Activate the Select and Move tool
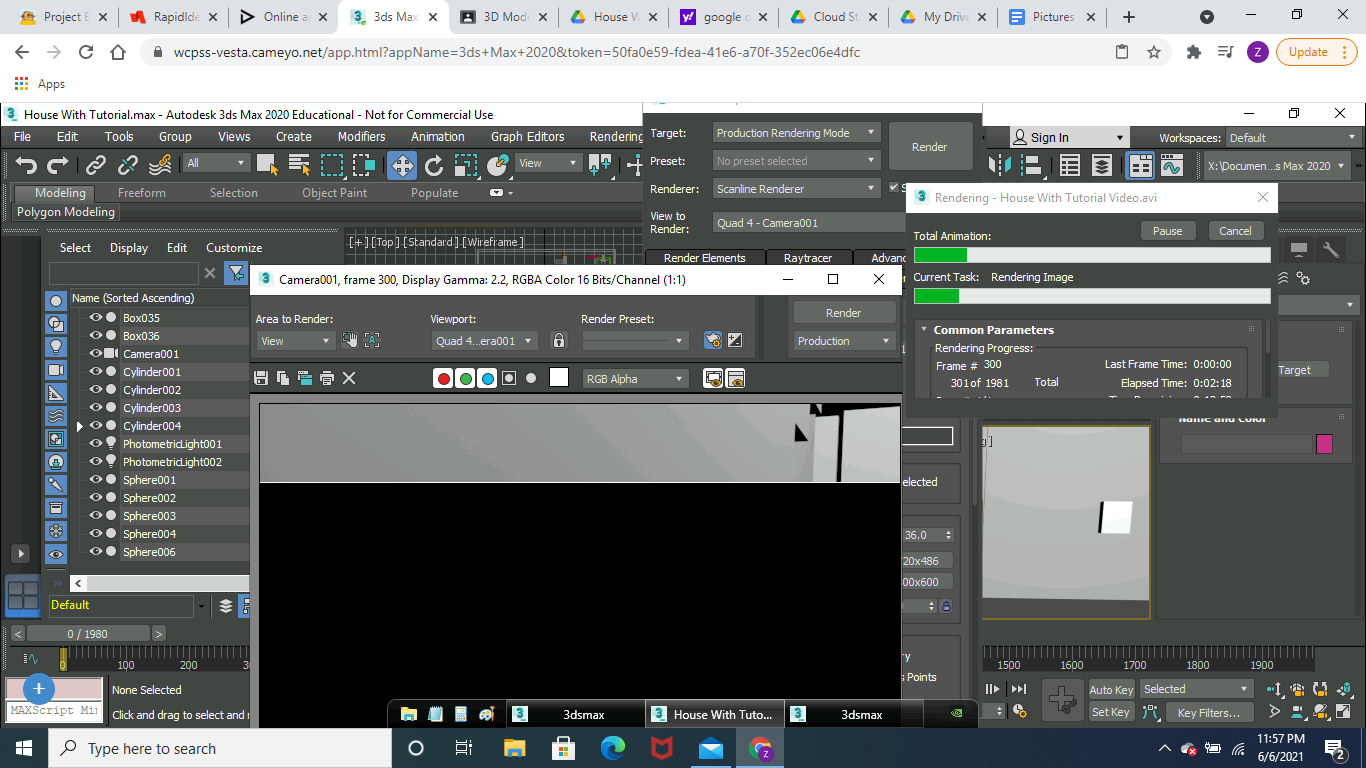The width and height of the screenshot is (1366, 768). point(402,165)
